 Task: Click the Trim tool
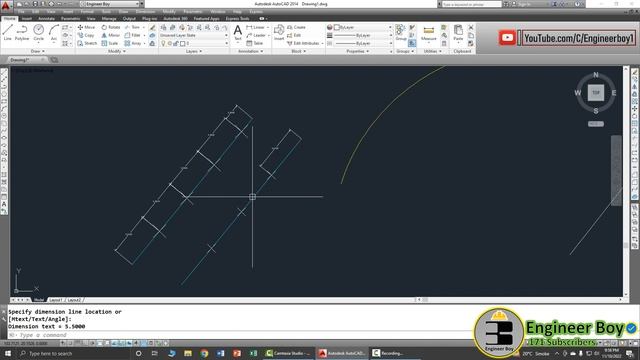coord(132,27)
